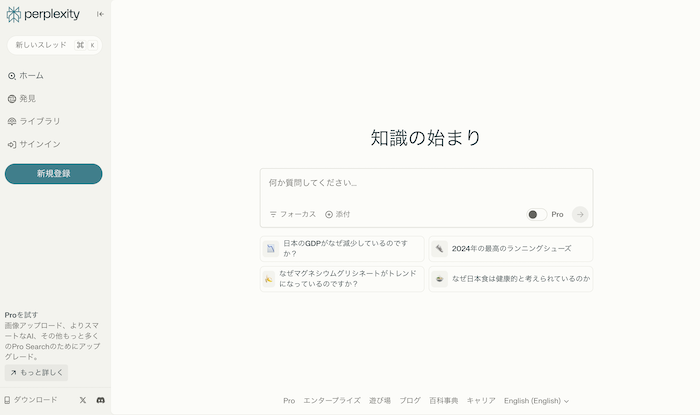Click the submit arrow button
This screenshot has width=700, height=415.
[x=580, y=214]
